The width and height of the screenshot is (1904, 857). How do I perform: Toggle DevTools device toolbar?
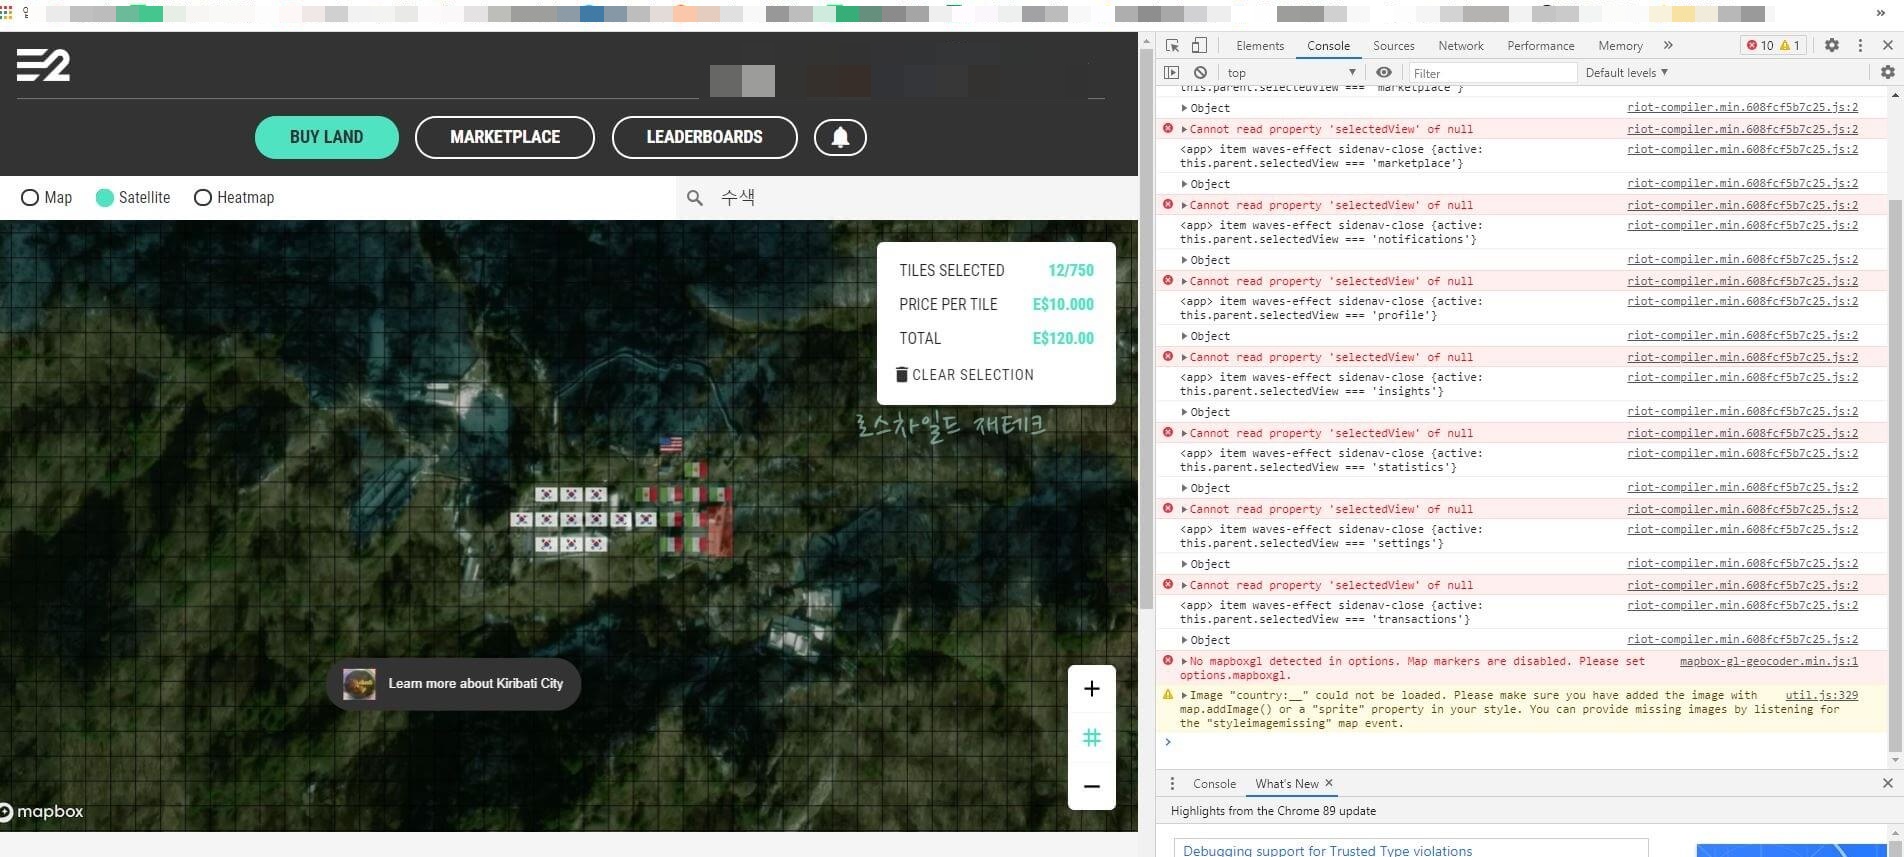[x=1199, y=45]
